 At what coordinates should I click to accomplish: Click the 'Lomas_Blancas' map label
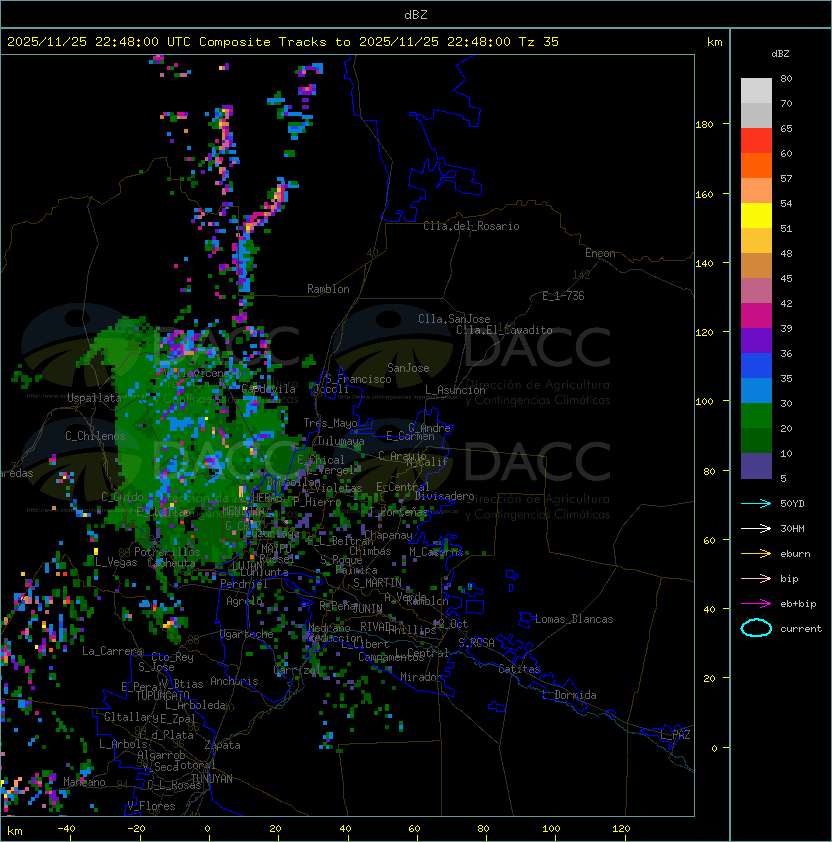click(x=574, y=619)
